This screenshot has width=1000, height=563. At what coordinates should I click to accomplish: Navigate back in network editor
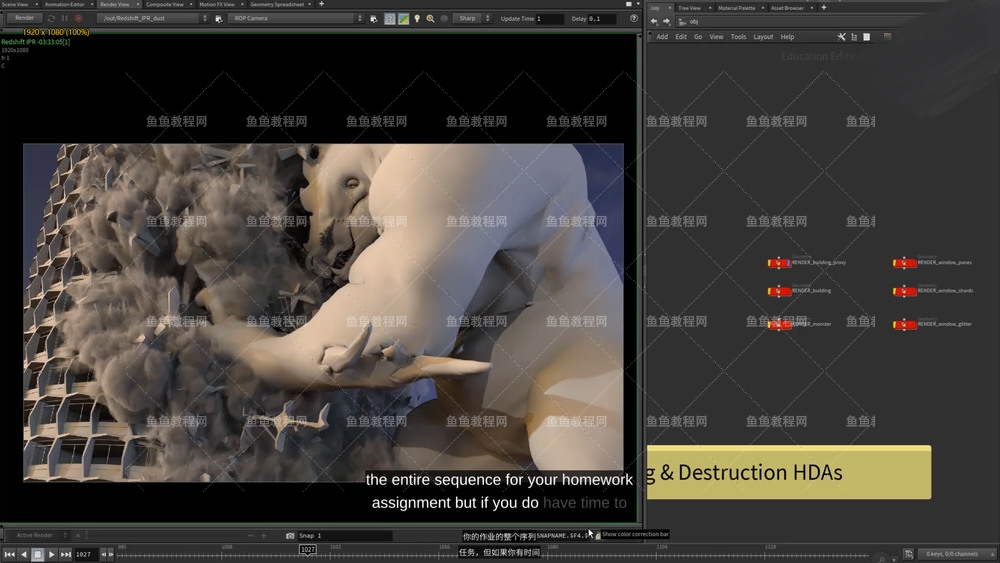(654, 21)
